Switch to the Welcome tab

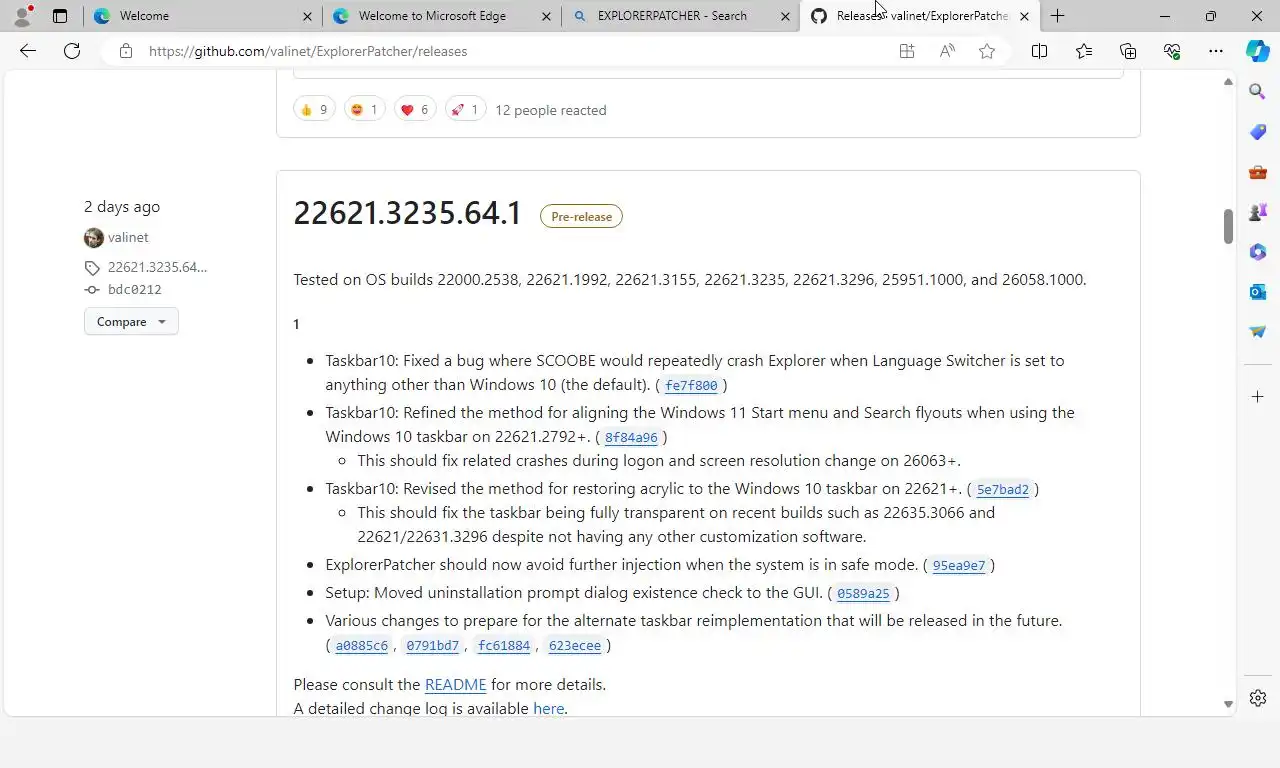200,16
